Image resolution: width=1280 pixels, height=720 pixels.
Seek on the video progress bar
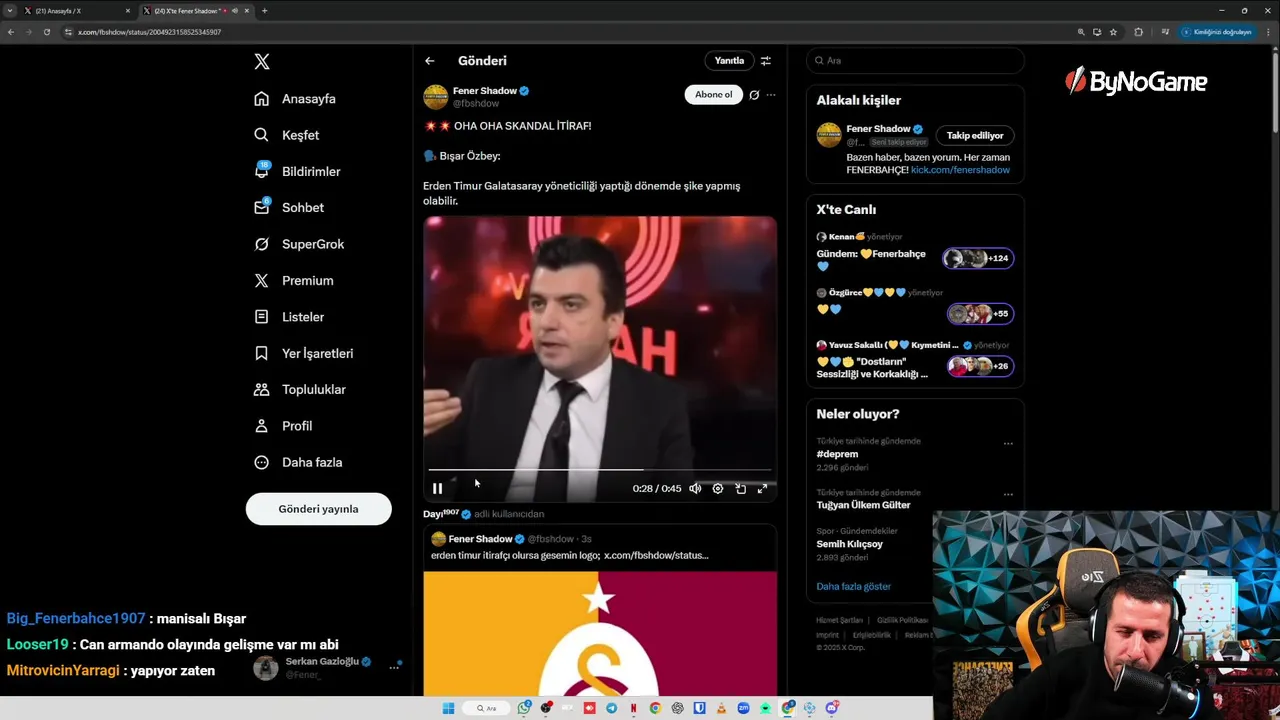(x=600, y=469)
